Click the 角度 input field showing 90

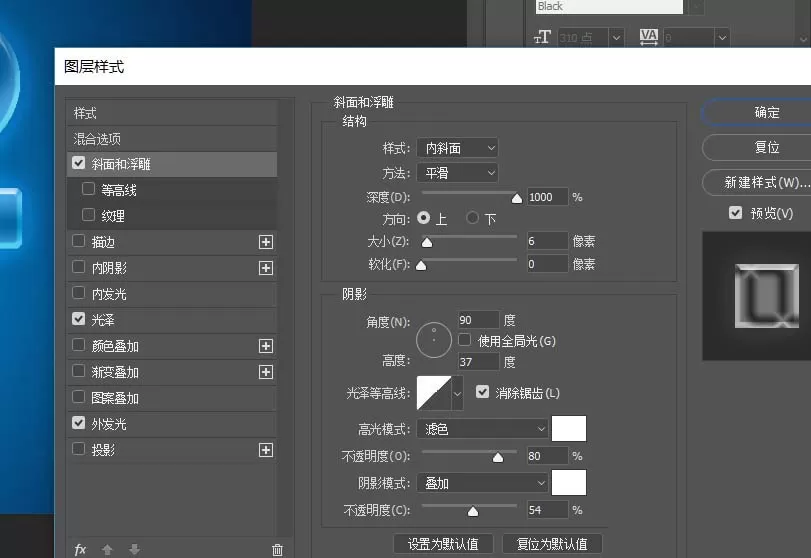478,320
